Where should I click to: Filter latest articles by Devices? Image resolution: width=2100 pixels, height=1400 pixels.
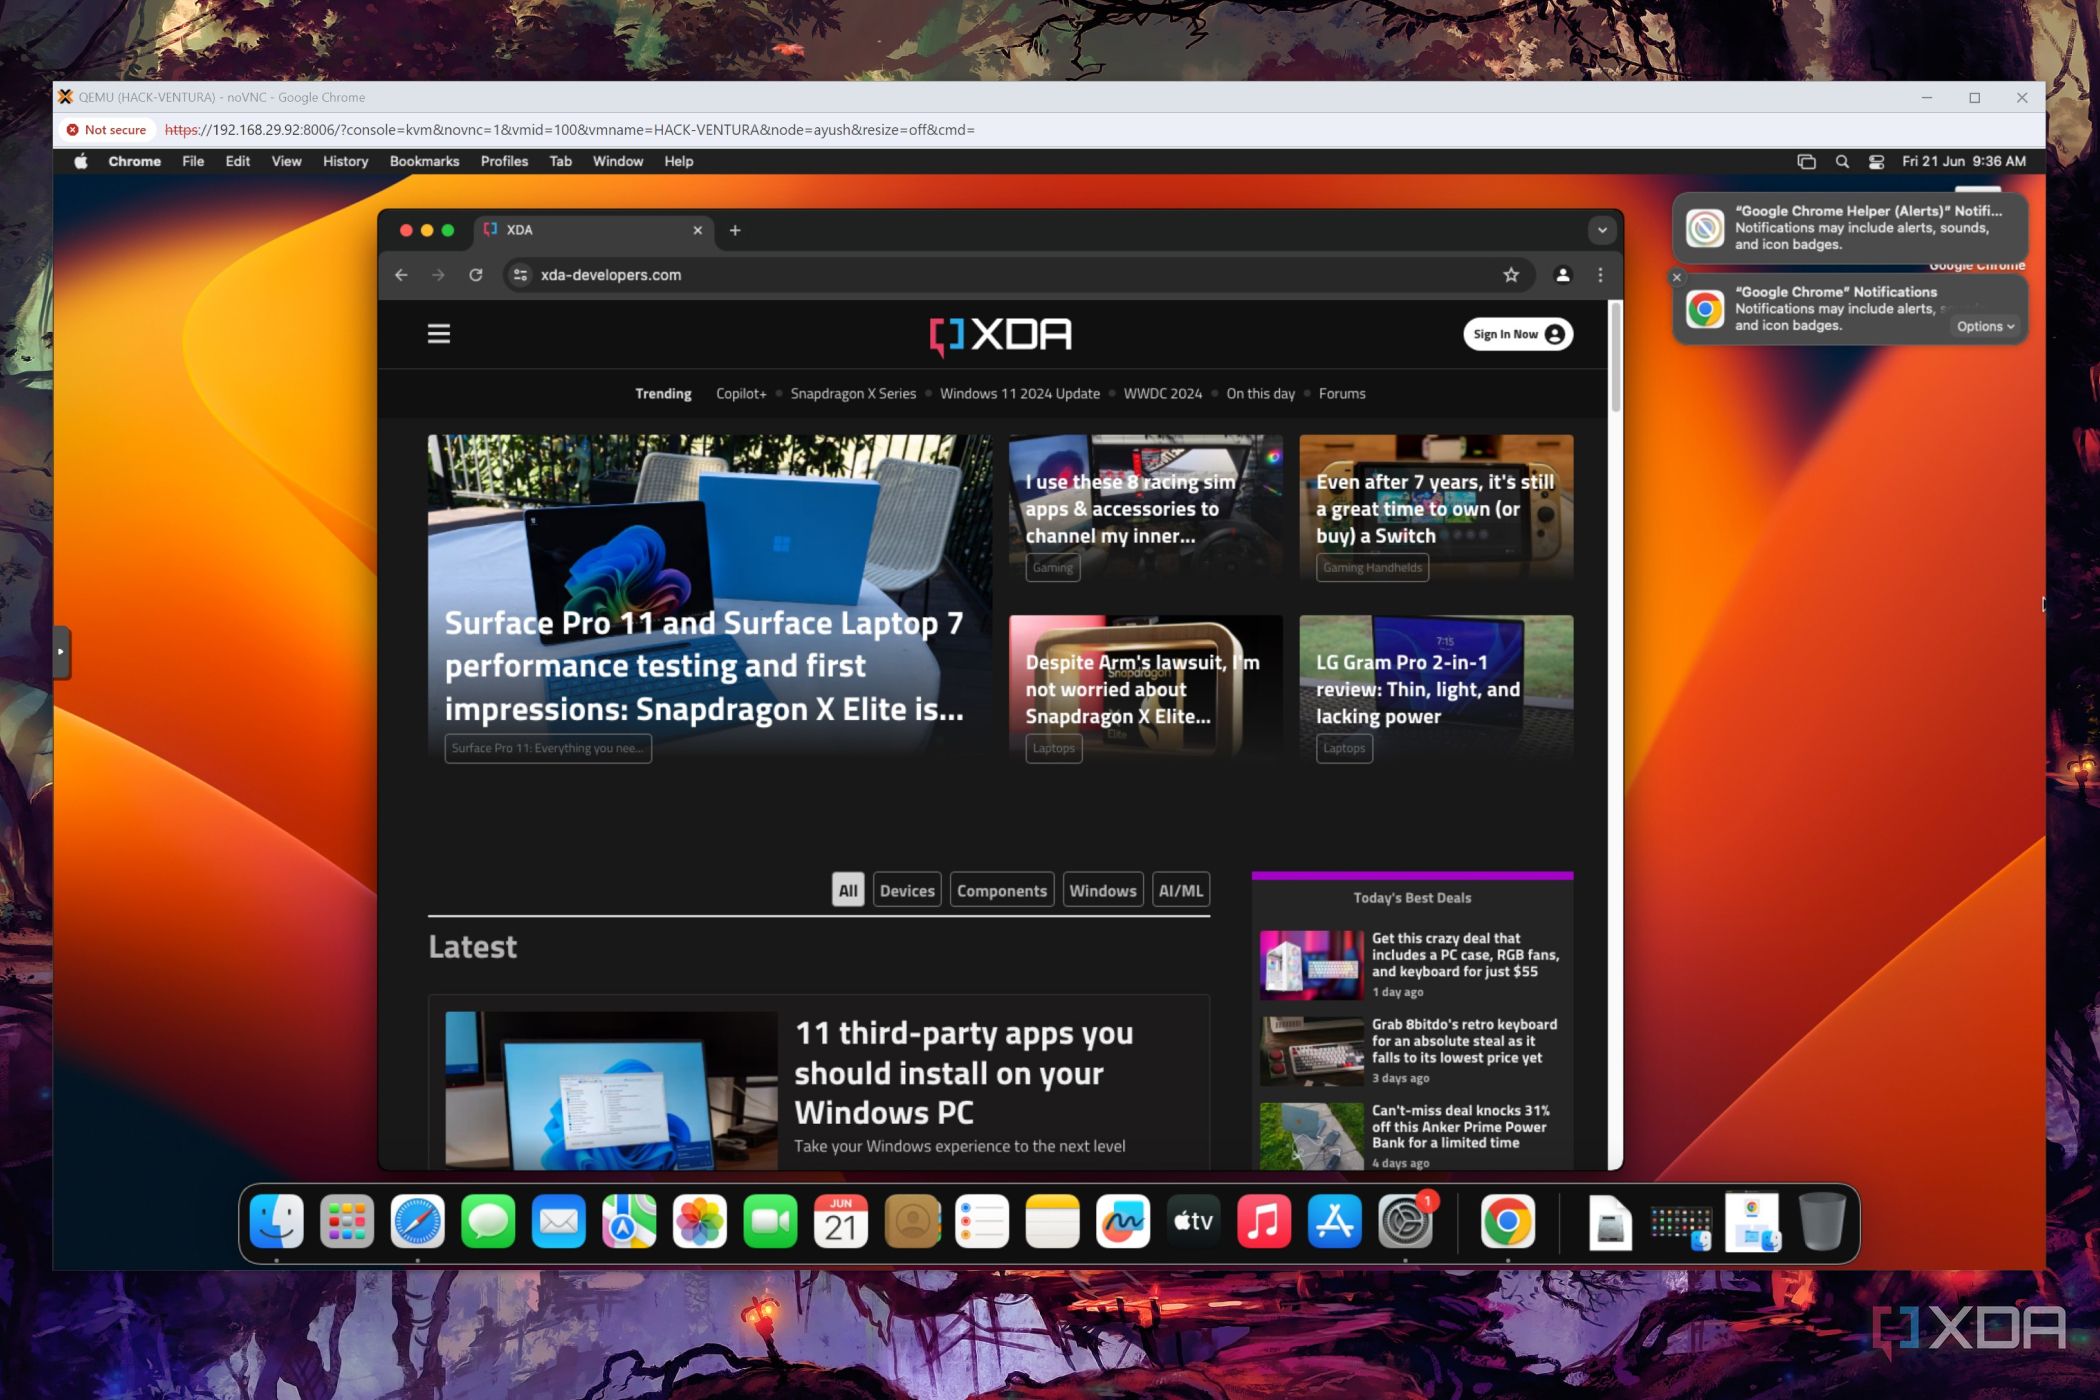point(907,890)
